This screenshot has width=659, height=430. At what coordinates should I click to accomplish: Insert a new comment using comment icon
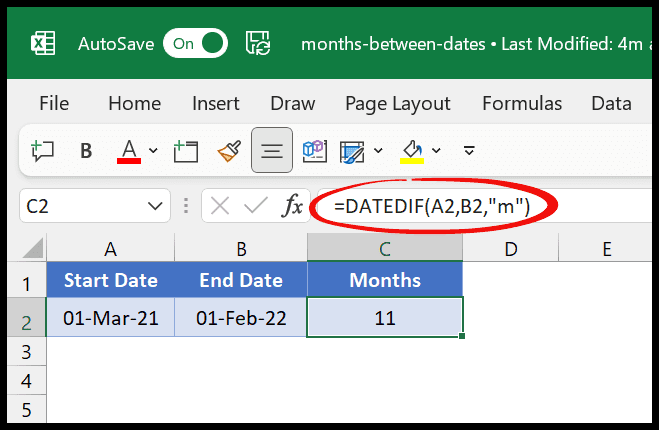(x=42, y=150)
